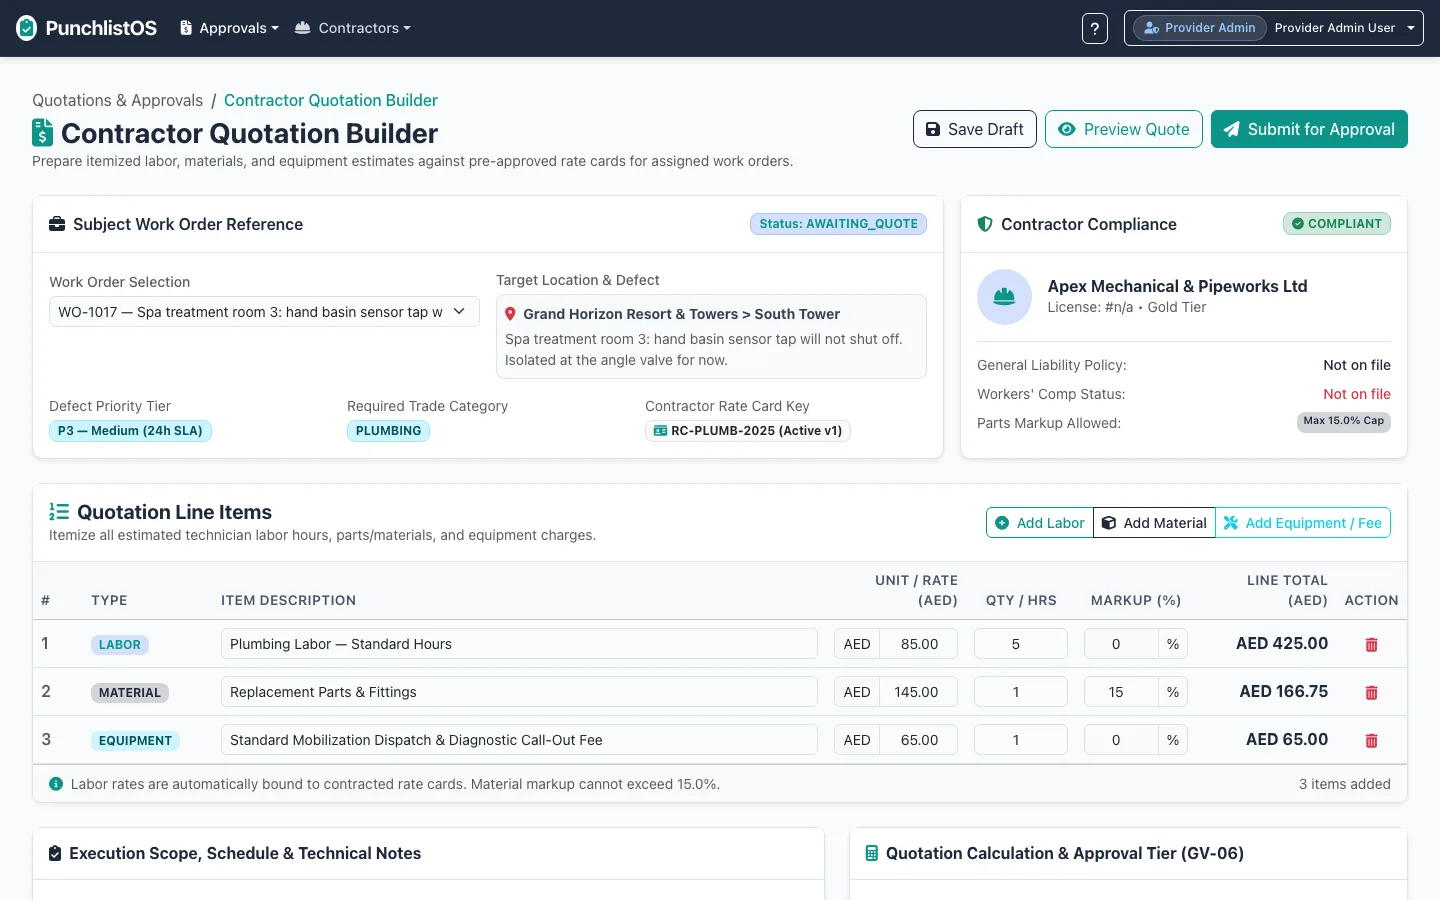The height and width of the screenshot is (900, 1440).
Task: Open the help question mark icon
Action: pos(1095,28)
